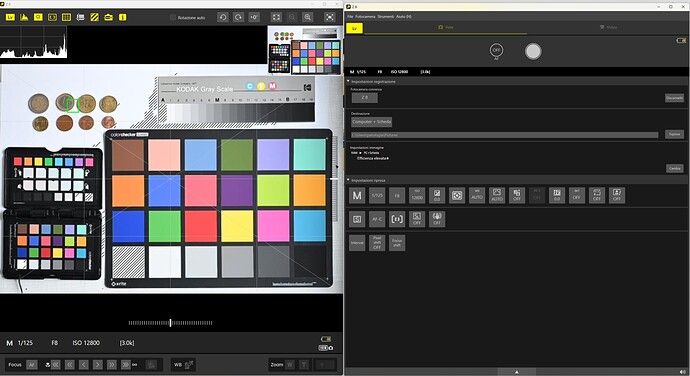Click the metering mode icon button
The width and height of the screenshot is (690, 376).
(x=457, y=195)
